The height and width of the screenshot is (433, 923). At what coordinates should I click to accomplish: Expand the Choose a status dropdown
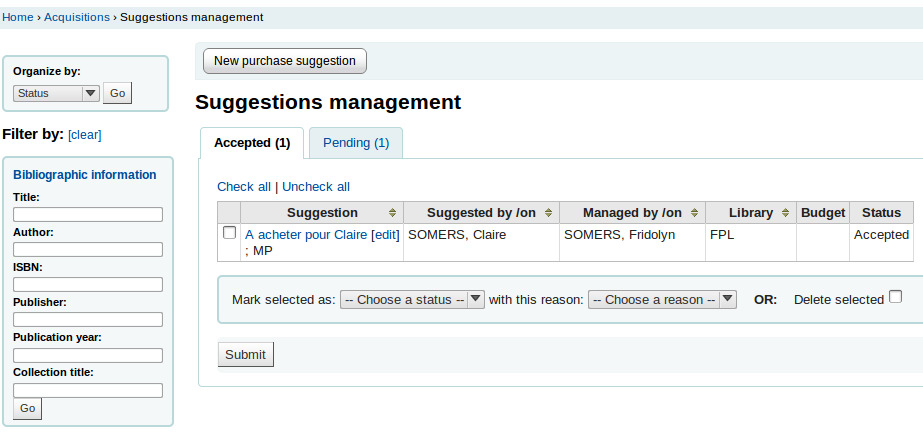click(412, 299)
